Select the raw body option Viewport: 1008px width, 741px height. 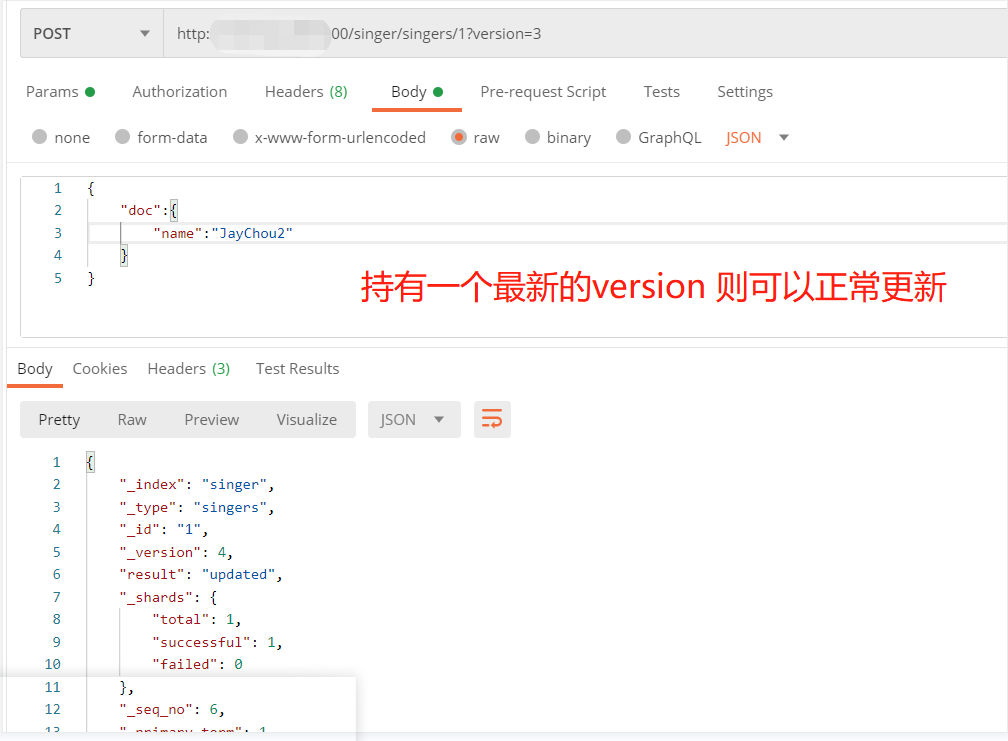pyautogui.click(x=475, y=138)
